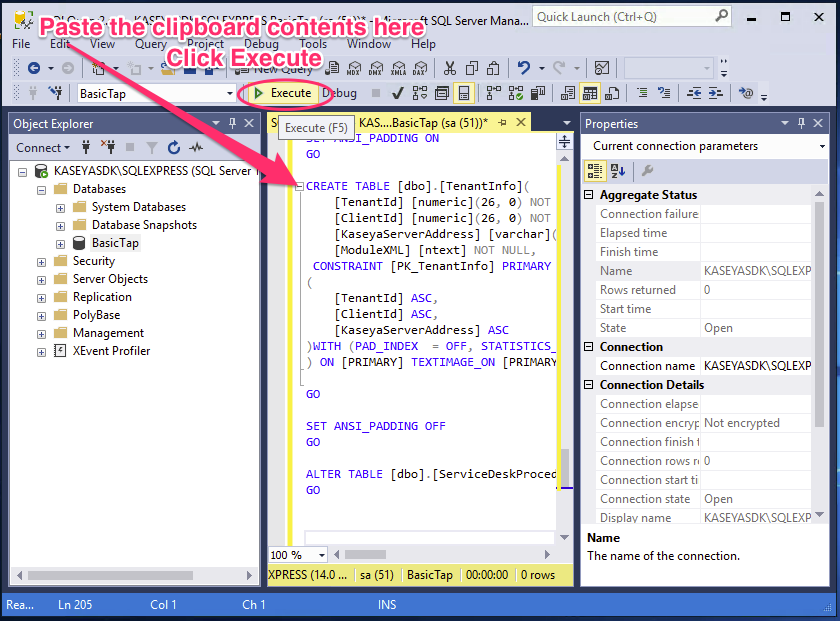This screenshot has width=840, height=621.
Task: Click Comment Out Selected Lines icon
Action: pyautogui.click(x=642, y=94)
